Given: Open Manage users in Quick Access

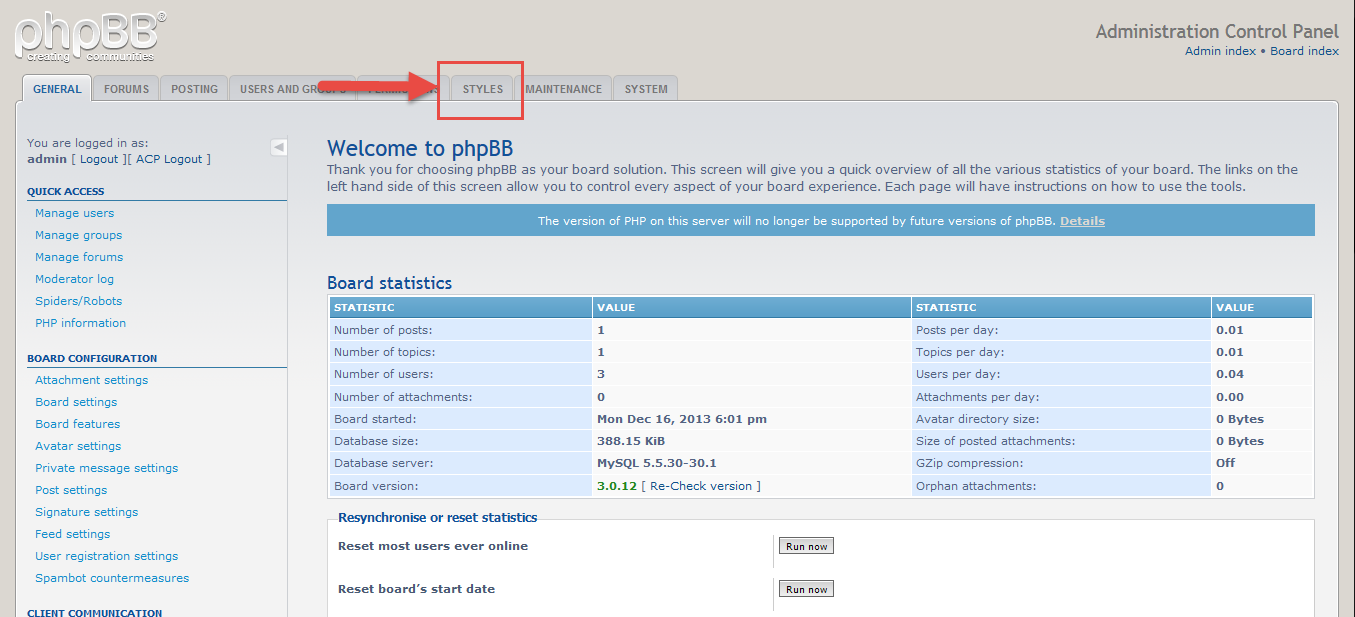Looking at the screenshot, I should coord(74,213).
